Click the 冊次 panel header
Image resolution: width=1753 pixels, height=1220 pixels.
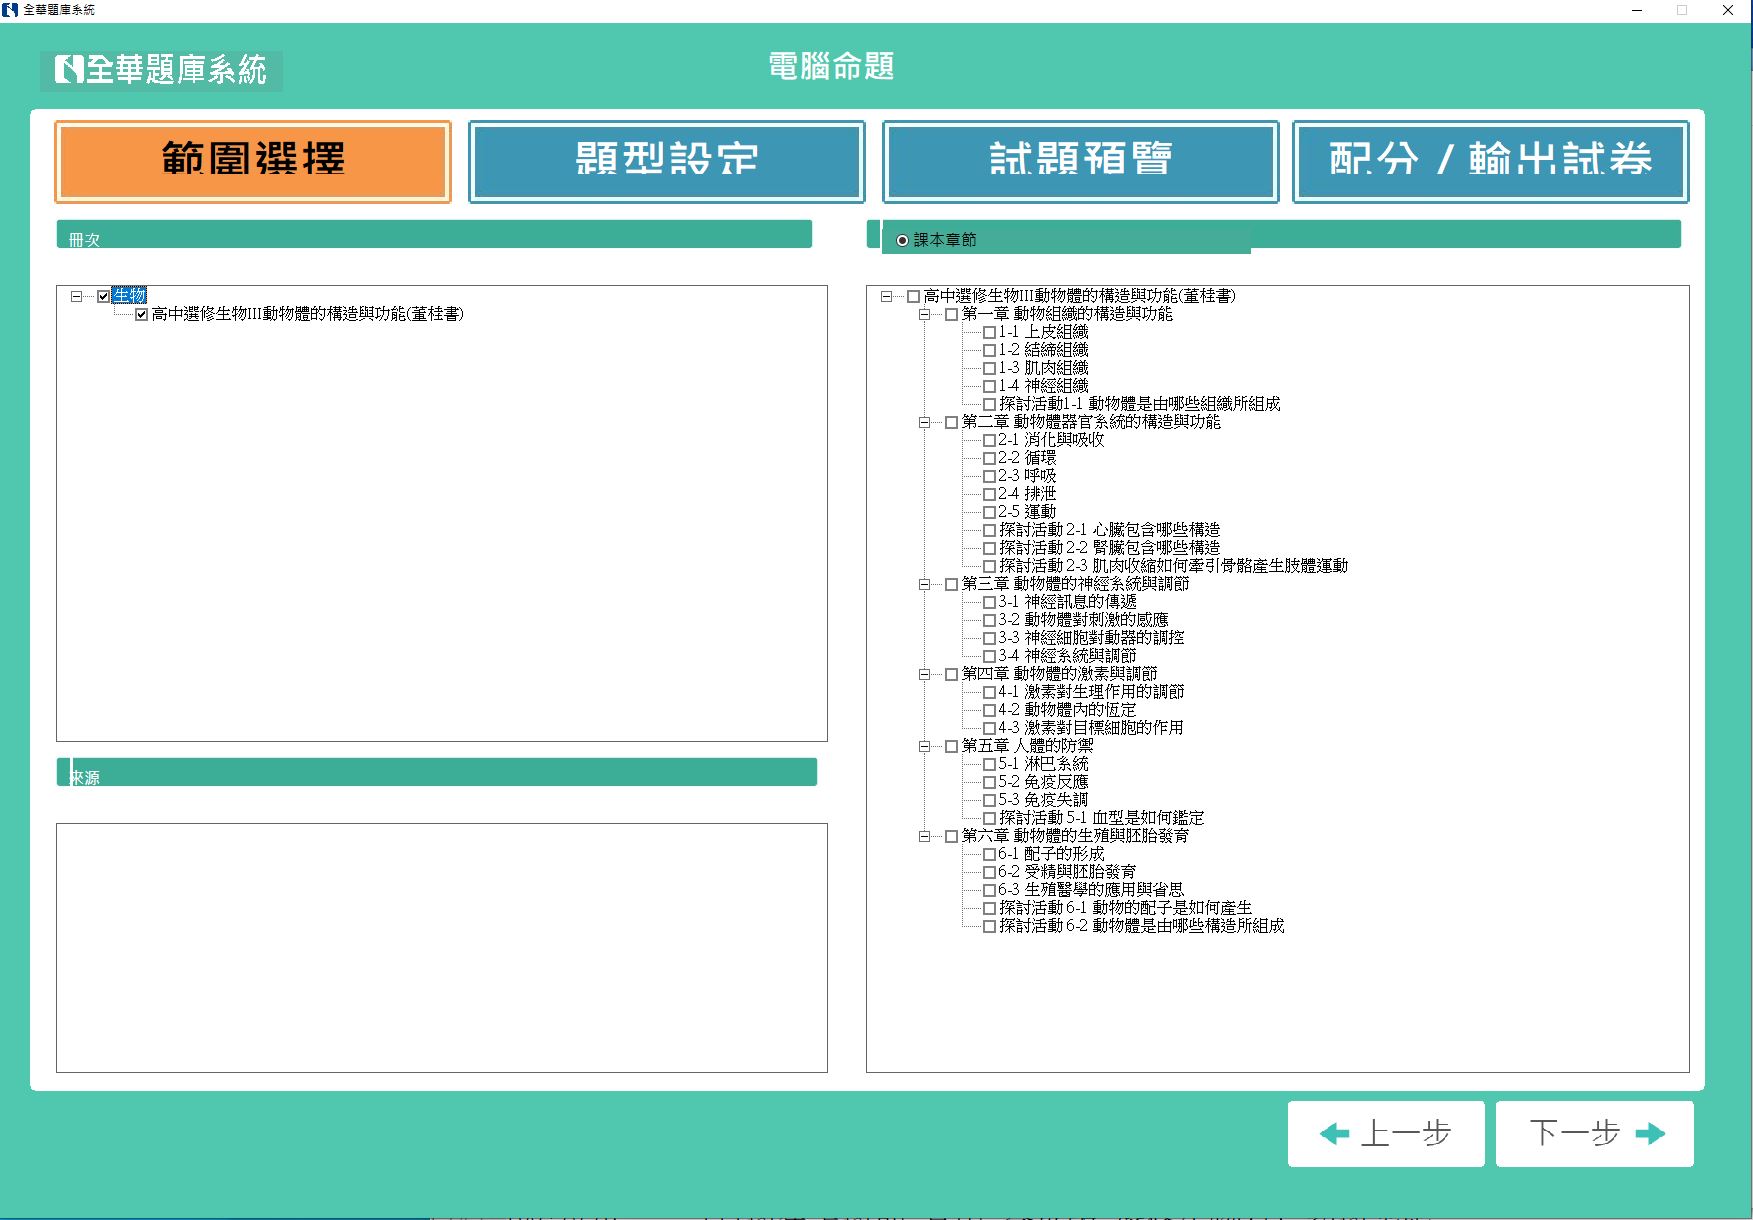(x=434, y=234)
